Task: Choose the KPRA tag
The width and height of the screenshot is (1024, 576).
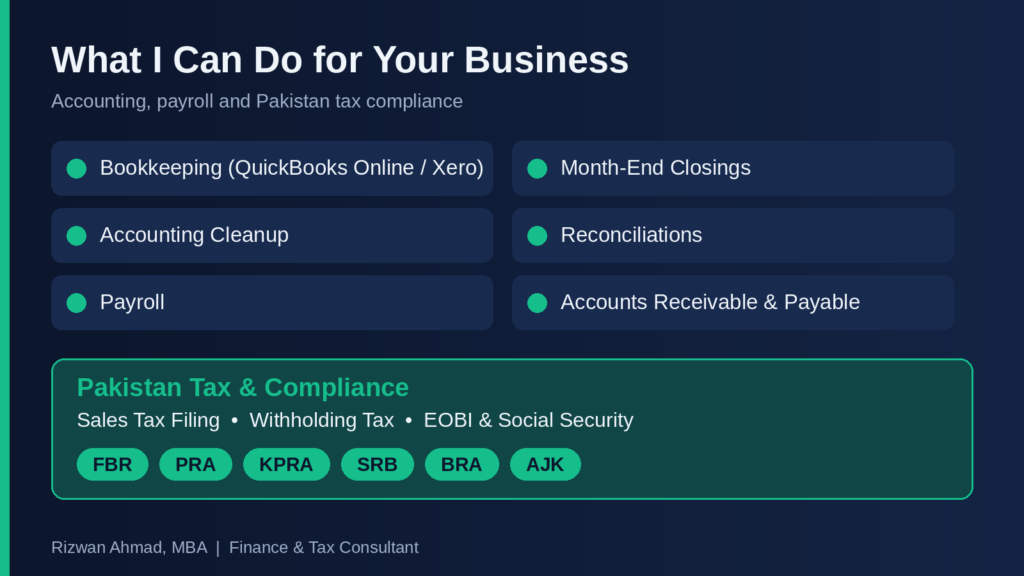Action: point(286,464)
